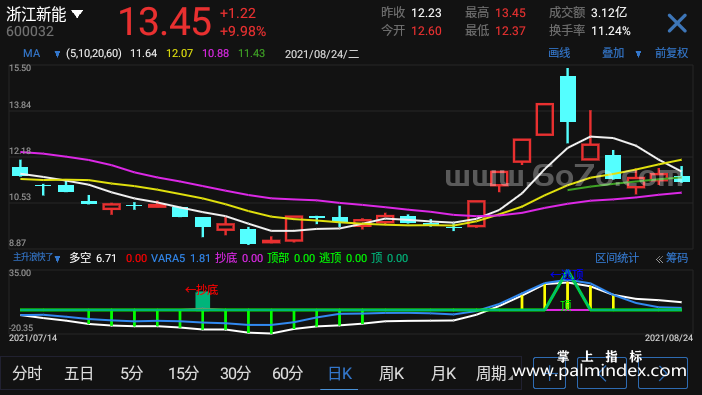
Task: Show the 筹码 chip distribution panel
Action: 672,258
